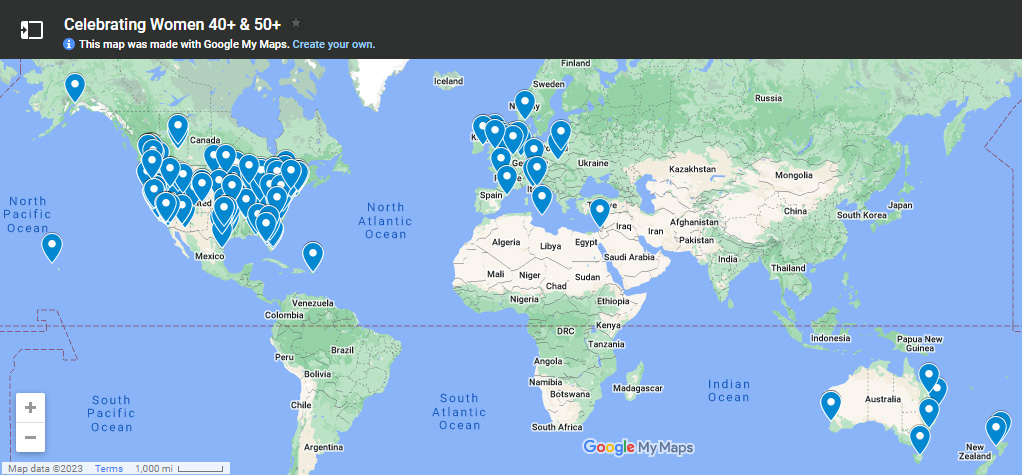1022x475 pixels.
Task: Click the 'Japan' country label
Action: click(x=900, y=205)
